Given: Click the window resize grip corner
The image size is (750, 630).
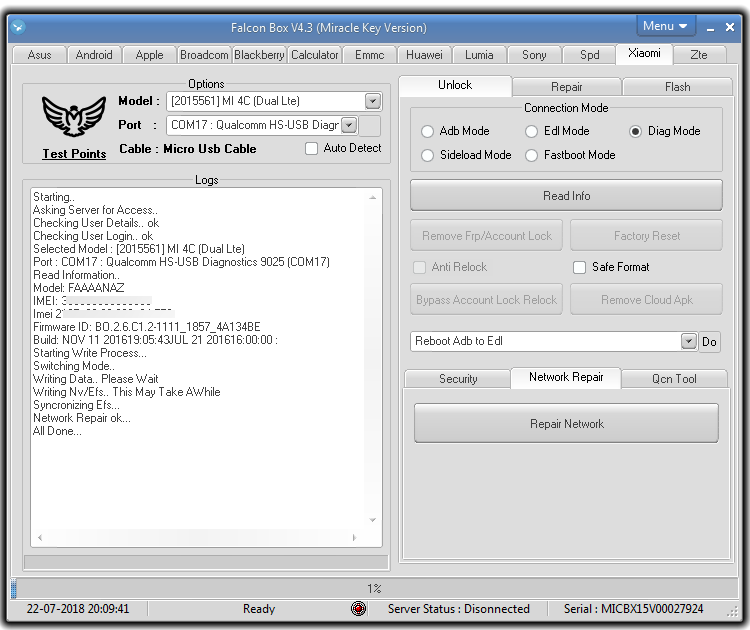Looking at the screenshot, I should [x=733, y=612].
